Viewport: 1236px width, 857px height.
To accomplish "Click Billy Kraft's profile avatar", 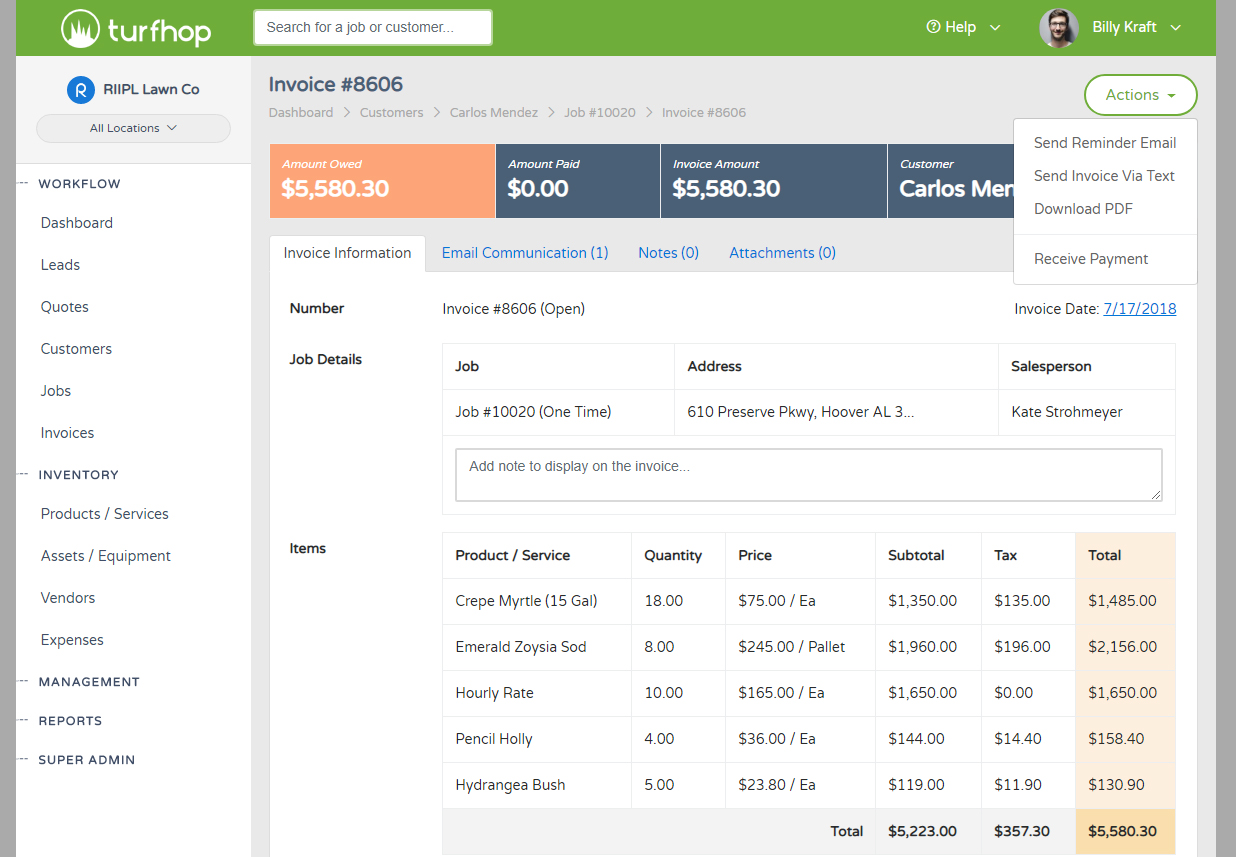I will (1058, 27).
